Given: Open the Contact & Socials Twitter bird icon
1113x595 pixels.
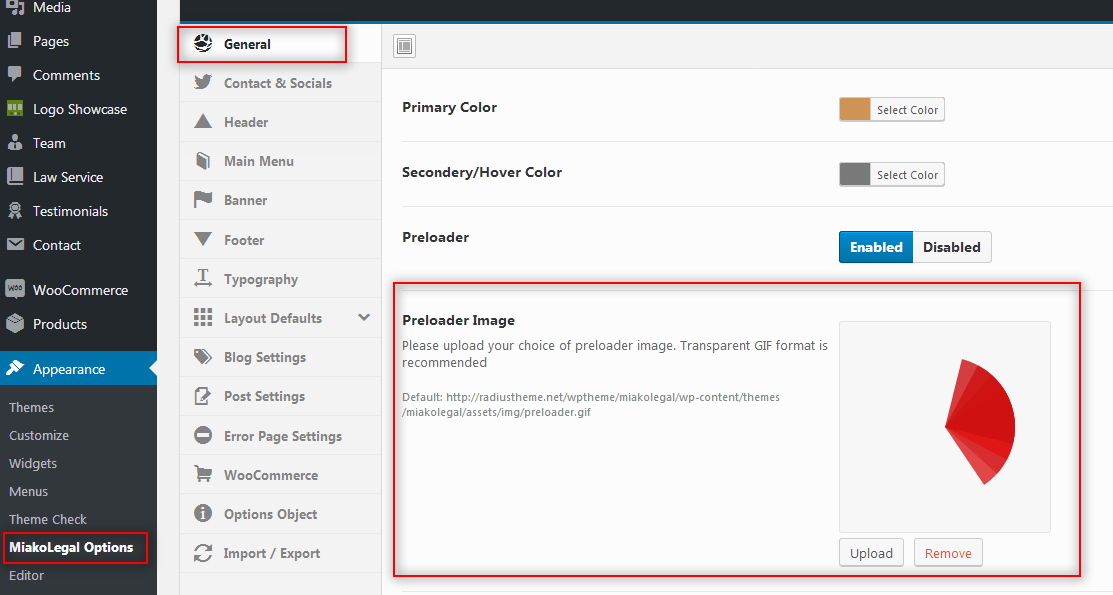Looking at the screenshot, I should [x=203, y=82].
